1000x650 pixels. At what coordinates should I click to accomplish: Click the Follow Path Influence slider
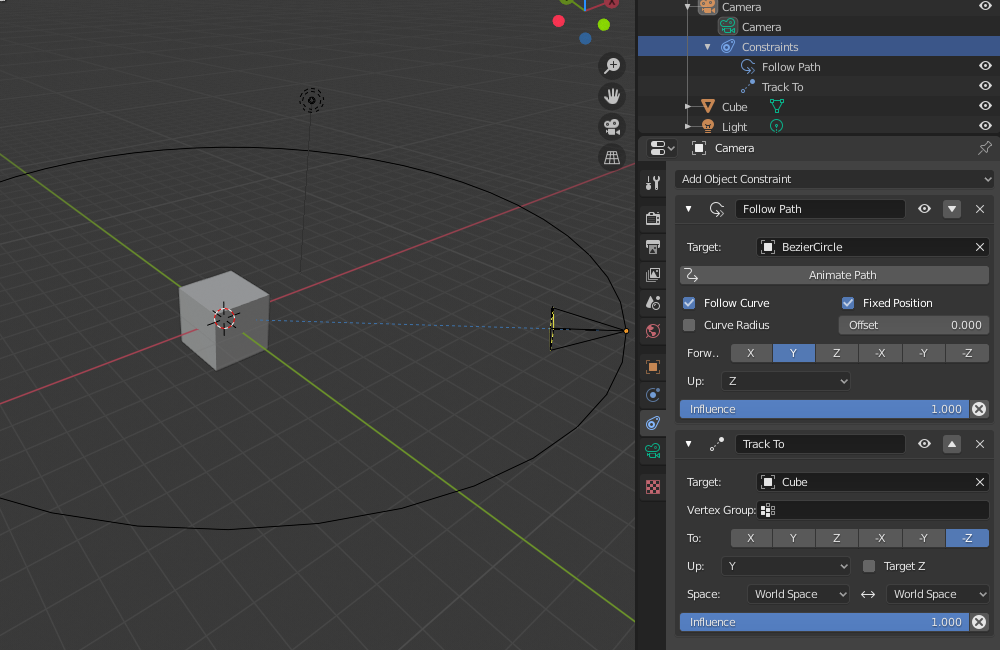coord(825,409)
